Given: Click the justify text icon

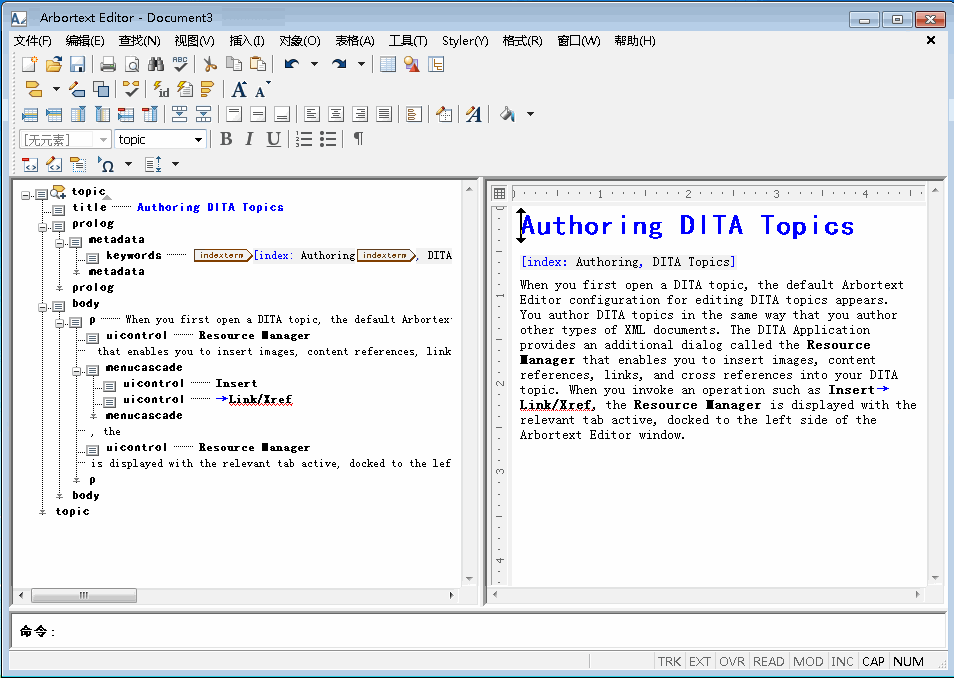Looking at the screenshot, I should pos(384,114).
